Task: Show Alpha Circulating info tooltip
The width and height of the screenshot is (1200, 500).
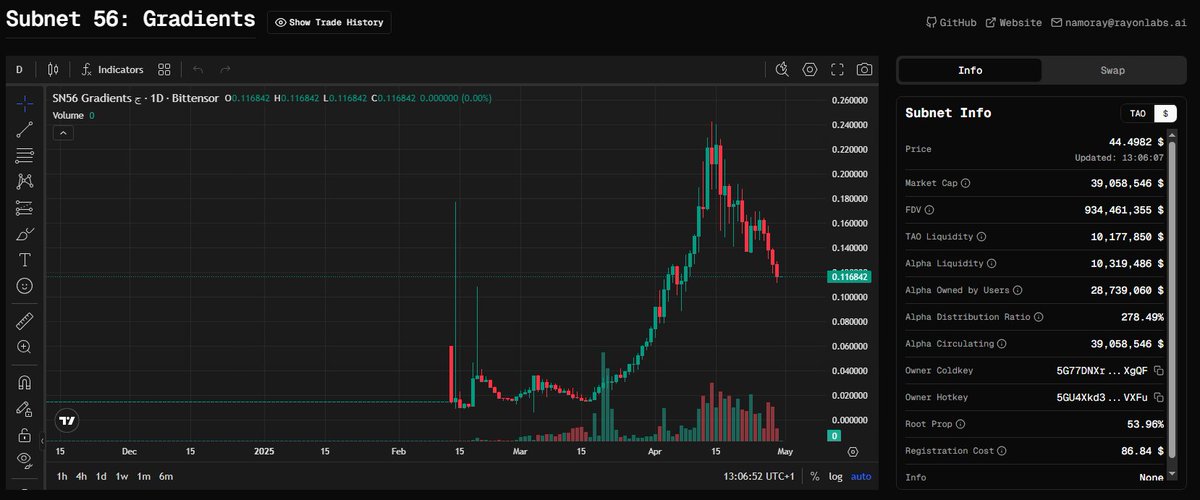Action: 1001,344
